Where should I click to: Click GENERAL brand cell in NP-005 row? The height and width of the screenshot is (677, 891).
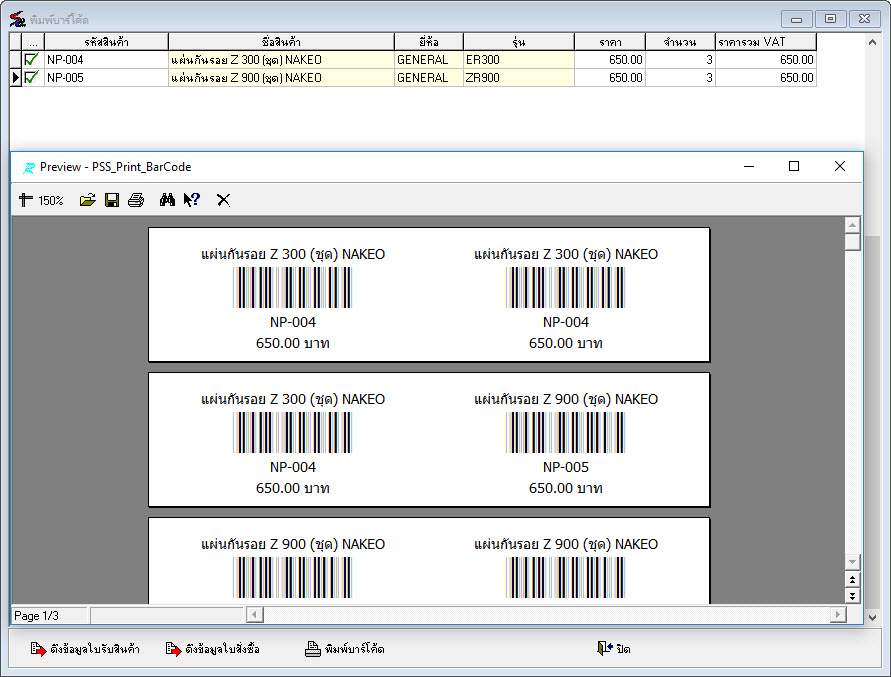(x=428, y=78)
